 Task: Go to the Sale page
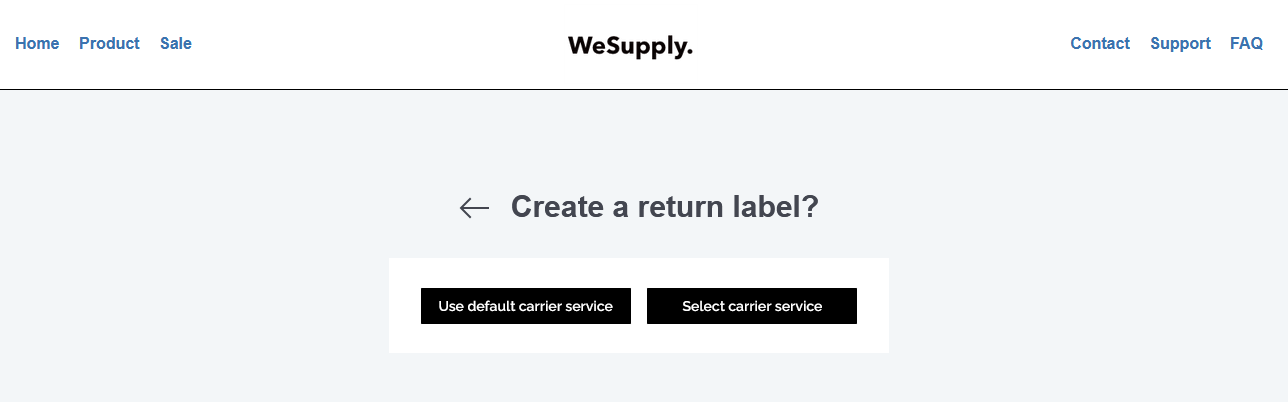176,43
